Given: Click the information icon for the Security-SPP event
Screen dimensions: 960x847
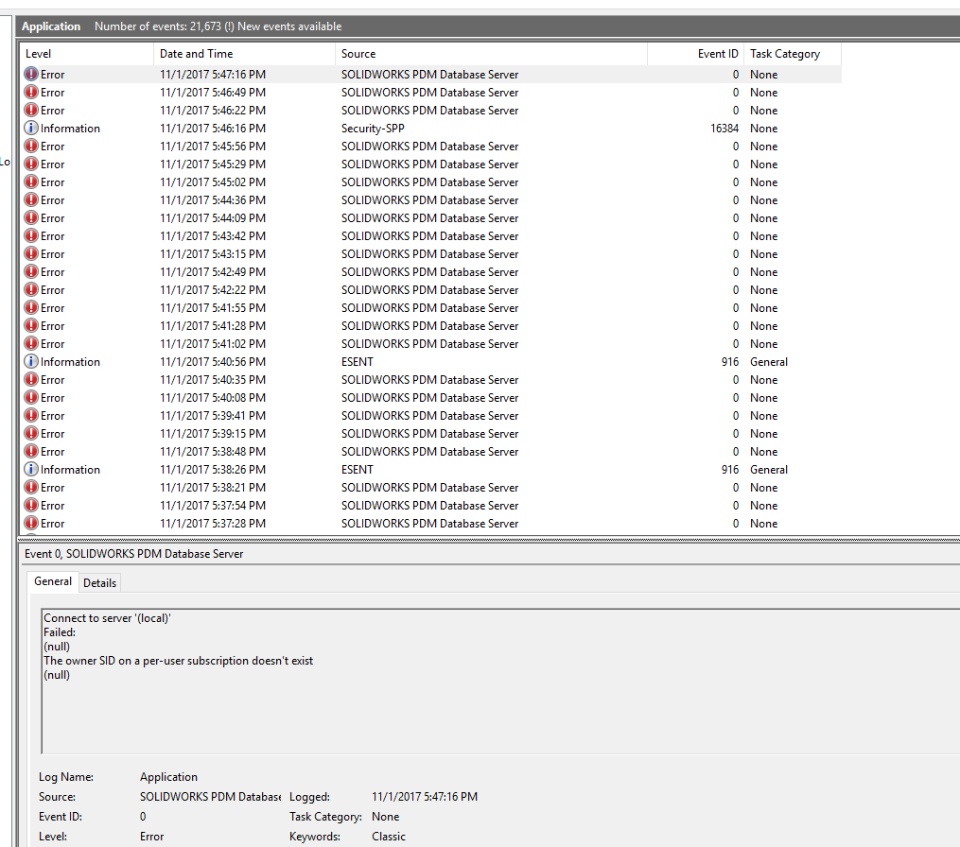Looking at the screenshot, I should click(31, 128).
